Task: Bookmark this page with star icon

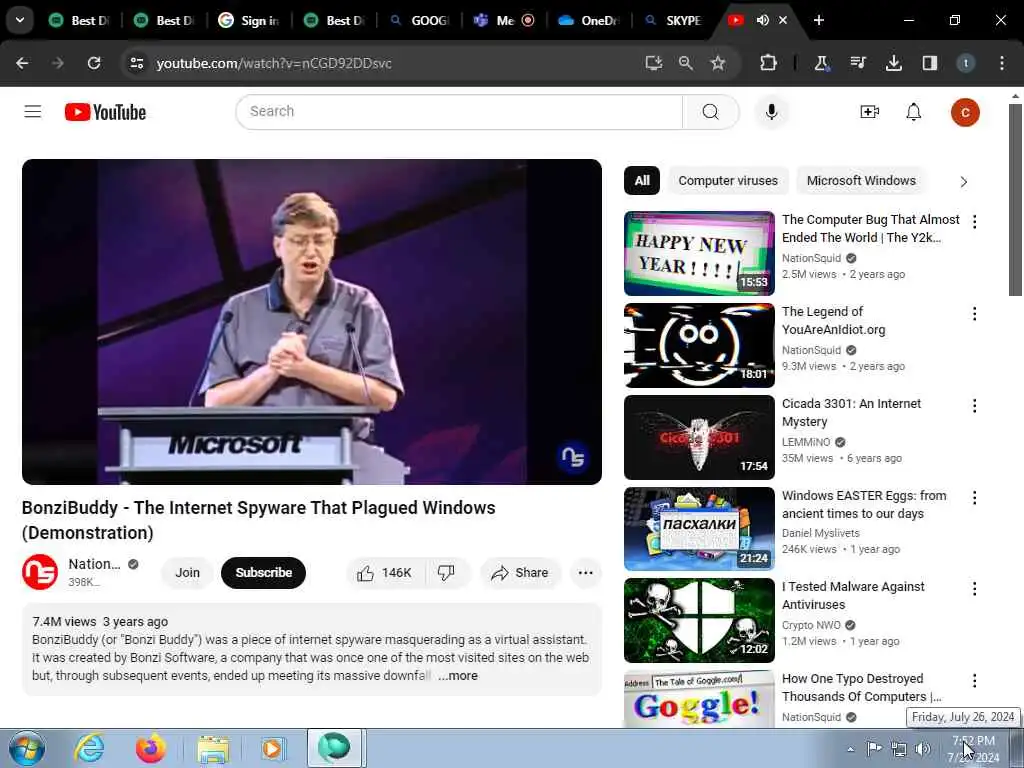Action: [718, 63]
